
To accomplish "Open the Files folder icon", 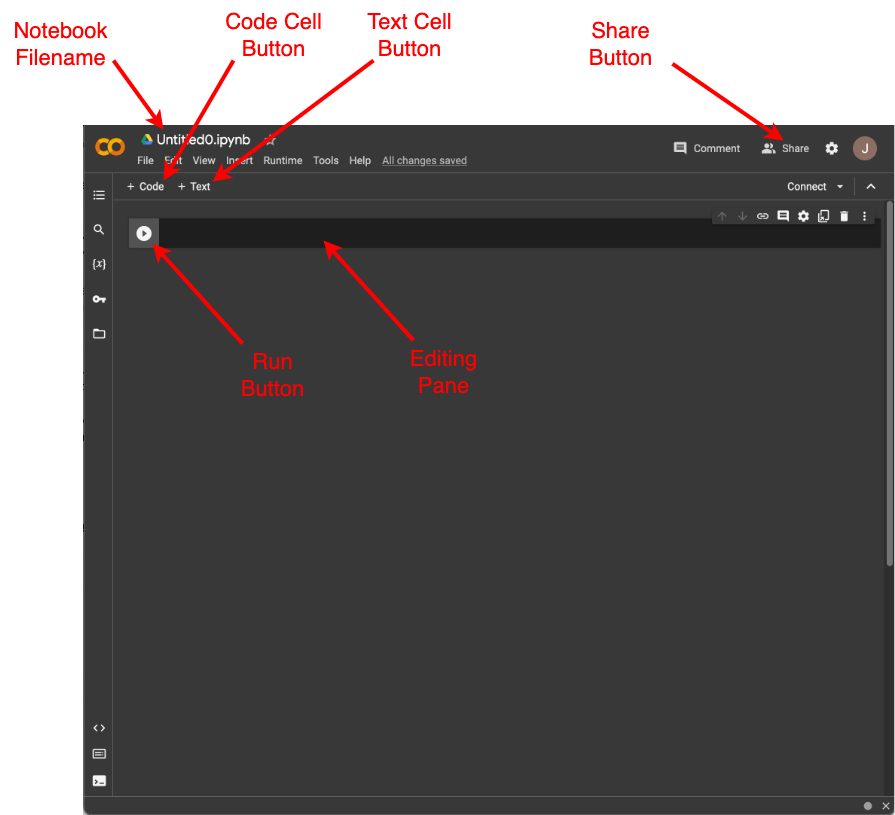I will [99, 333].
